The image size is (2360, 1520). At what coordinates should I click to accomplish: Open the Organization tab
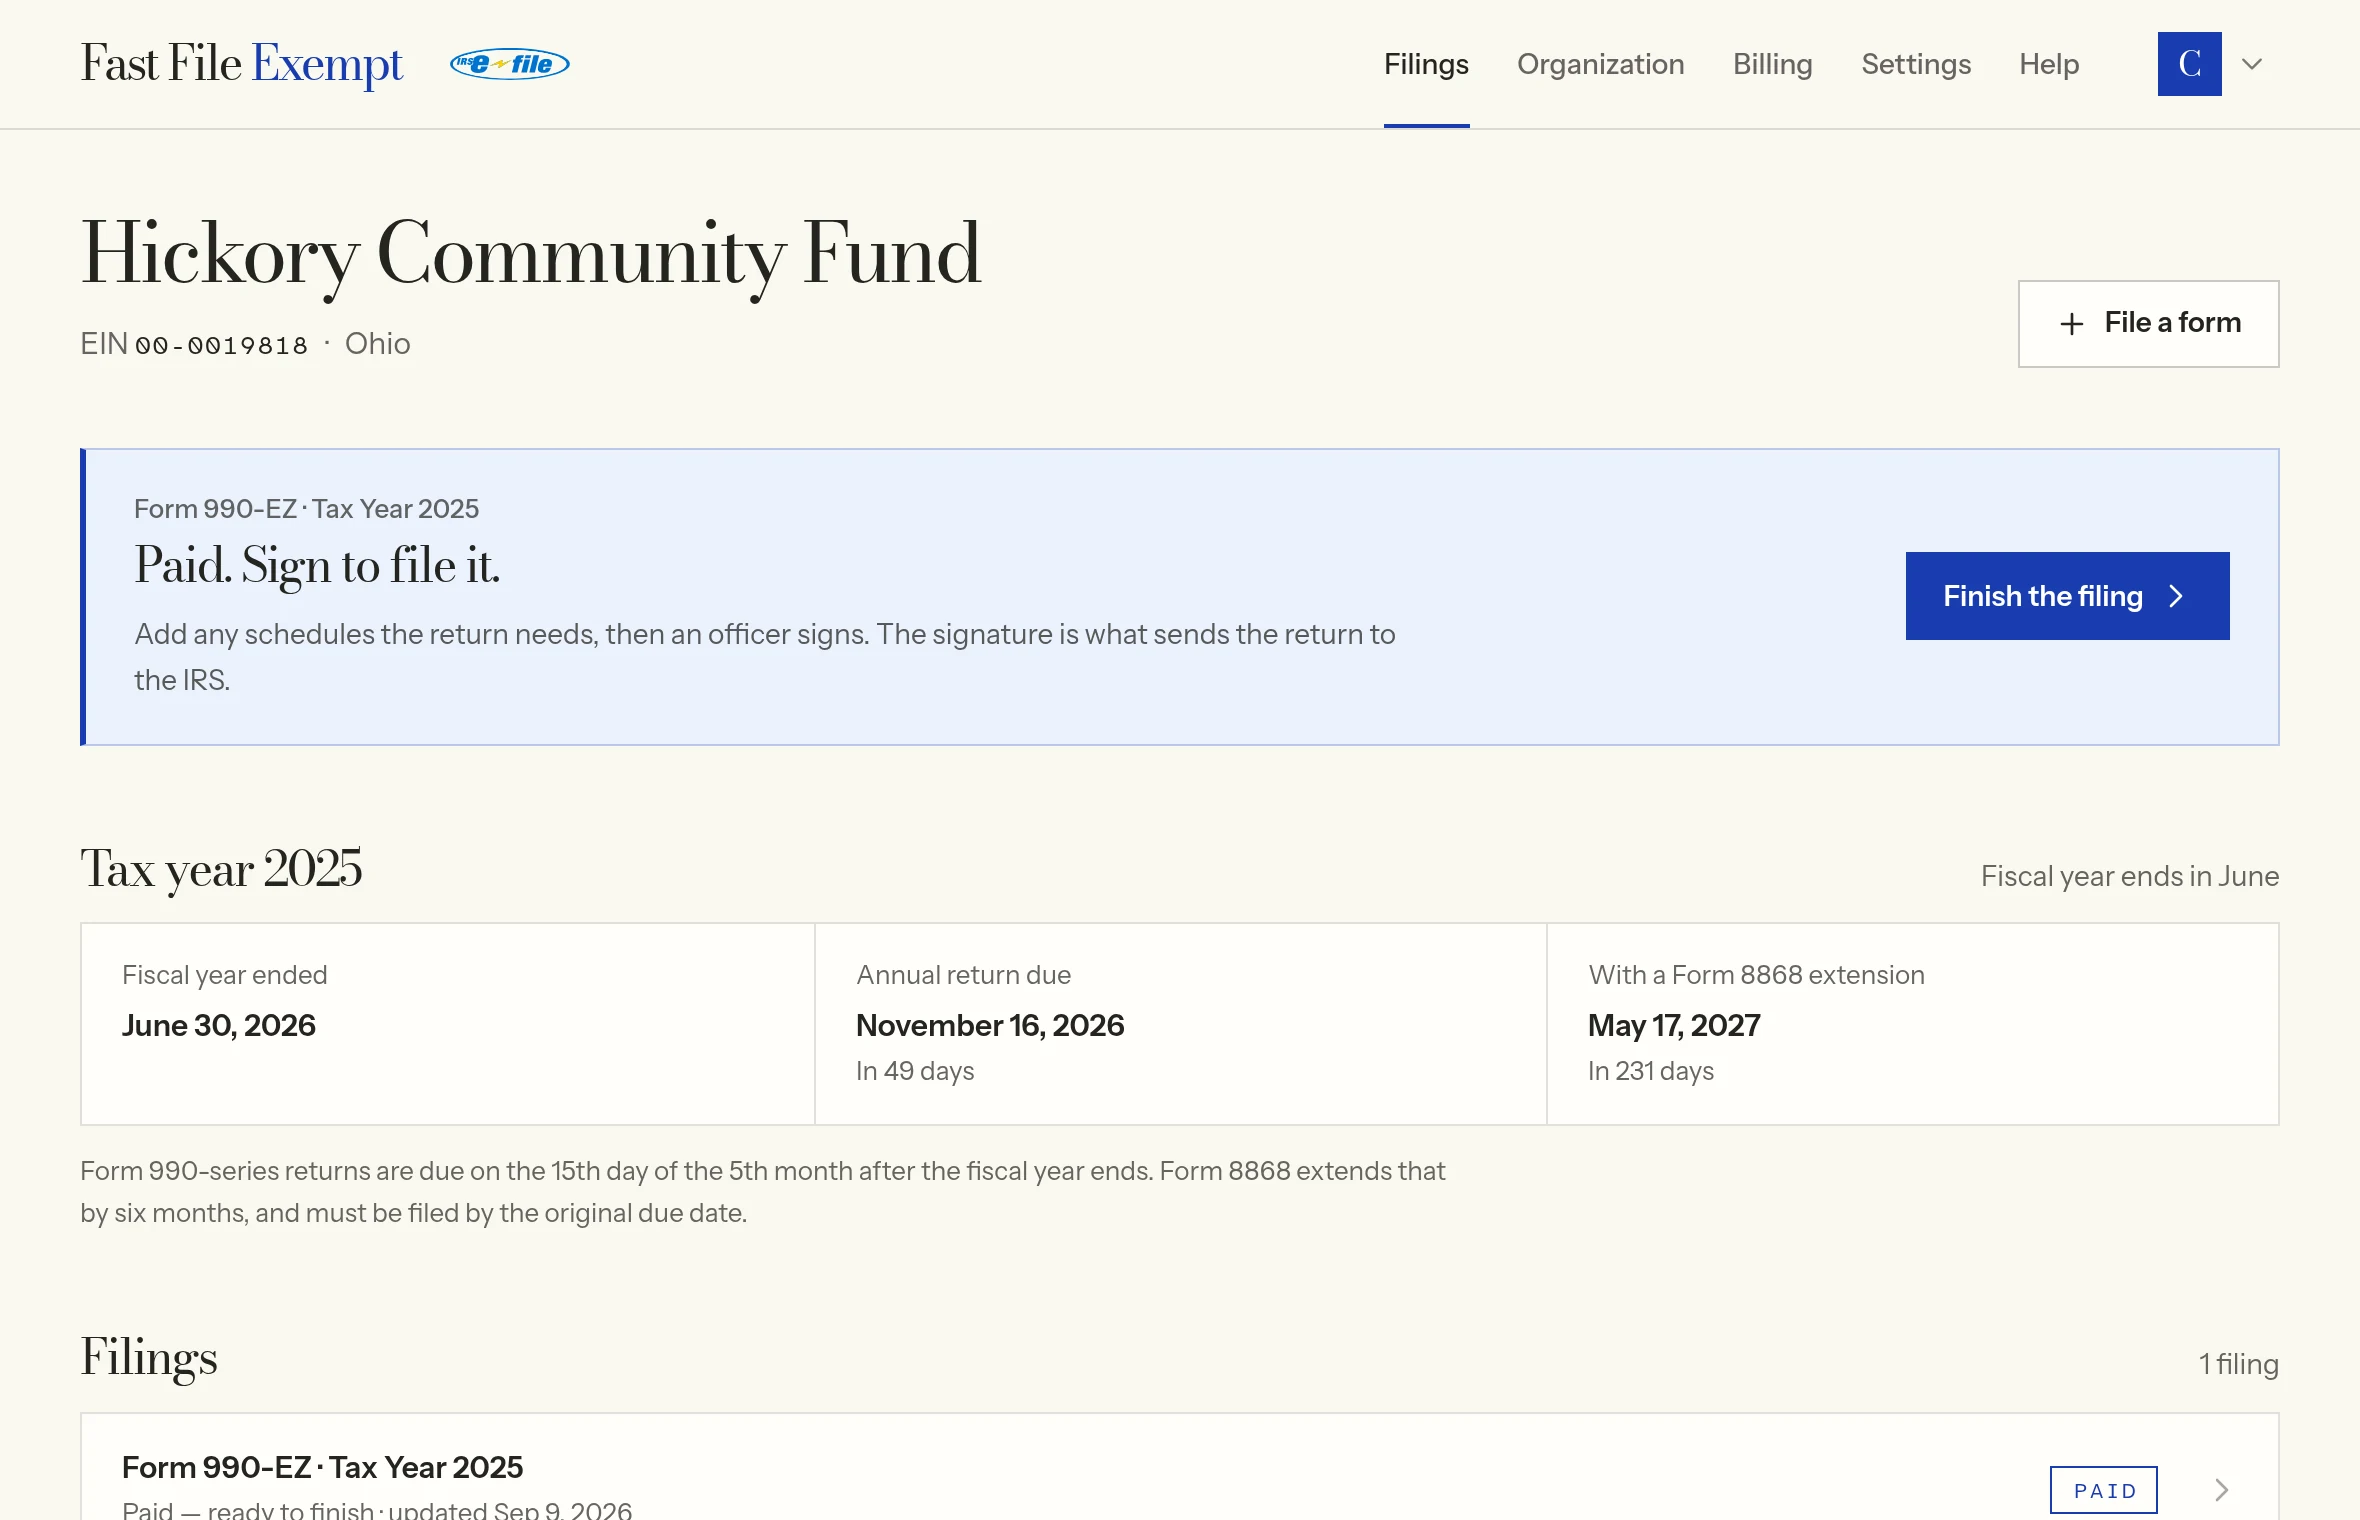(x=1600, y=64)
